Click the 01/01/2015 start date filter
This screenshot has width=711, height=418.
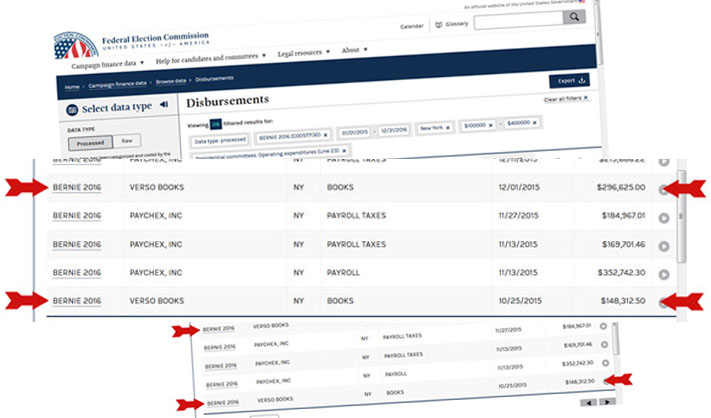pos(355,132)
